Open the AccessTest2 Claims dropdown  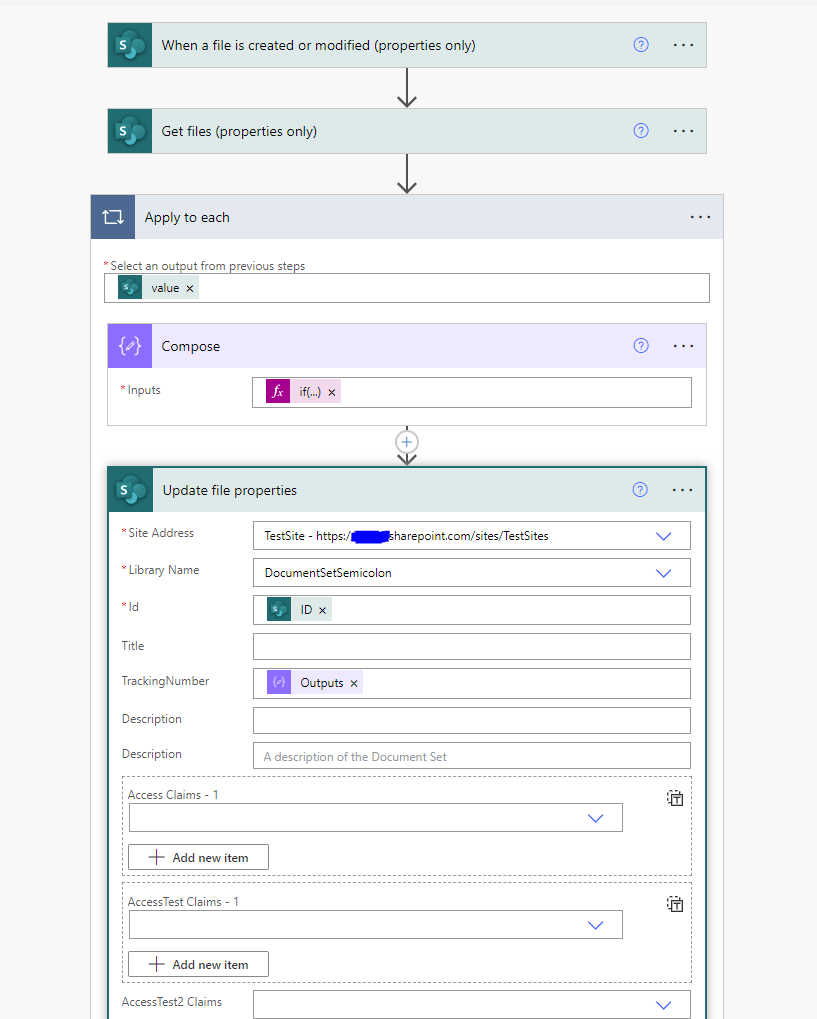[662, 1004]
